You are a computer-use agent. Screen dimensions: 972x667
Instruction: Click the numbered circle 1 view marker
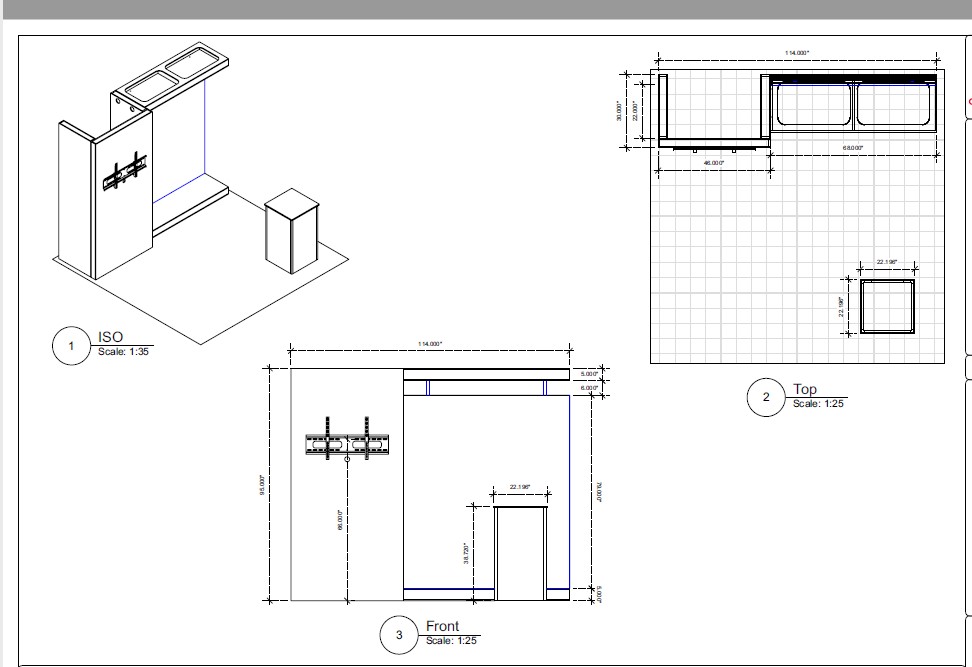click(x=71, y=347)
